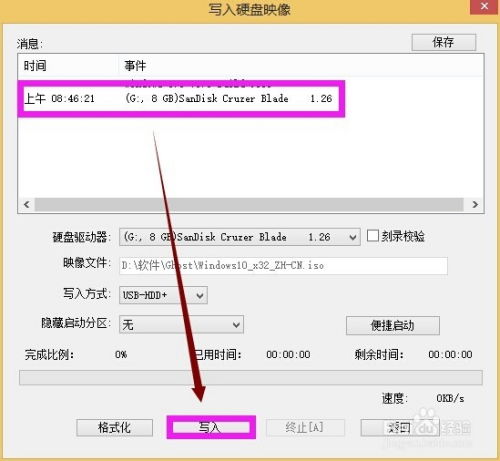Click the 终止[A] abort button
Image resolution: width=500 pixels, height=461 pixels.
305,427
